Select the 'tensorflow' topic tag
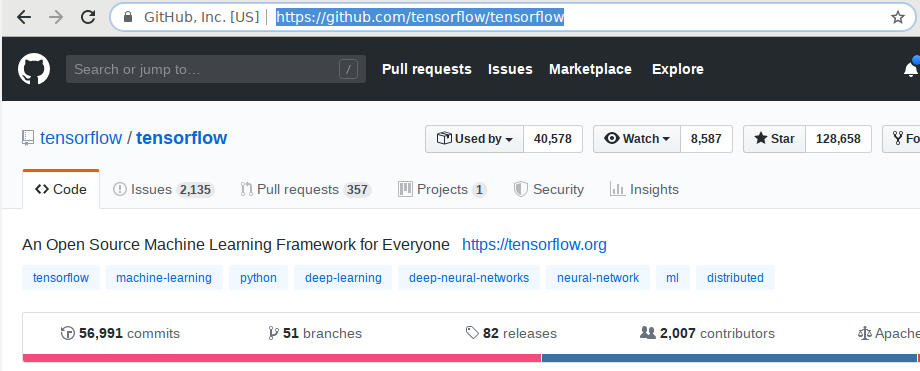This screenshot has width=920, height=371. click(61, 278)
